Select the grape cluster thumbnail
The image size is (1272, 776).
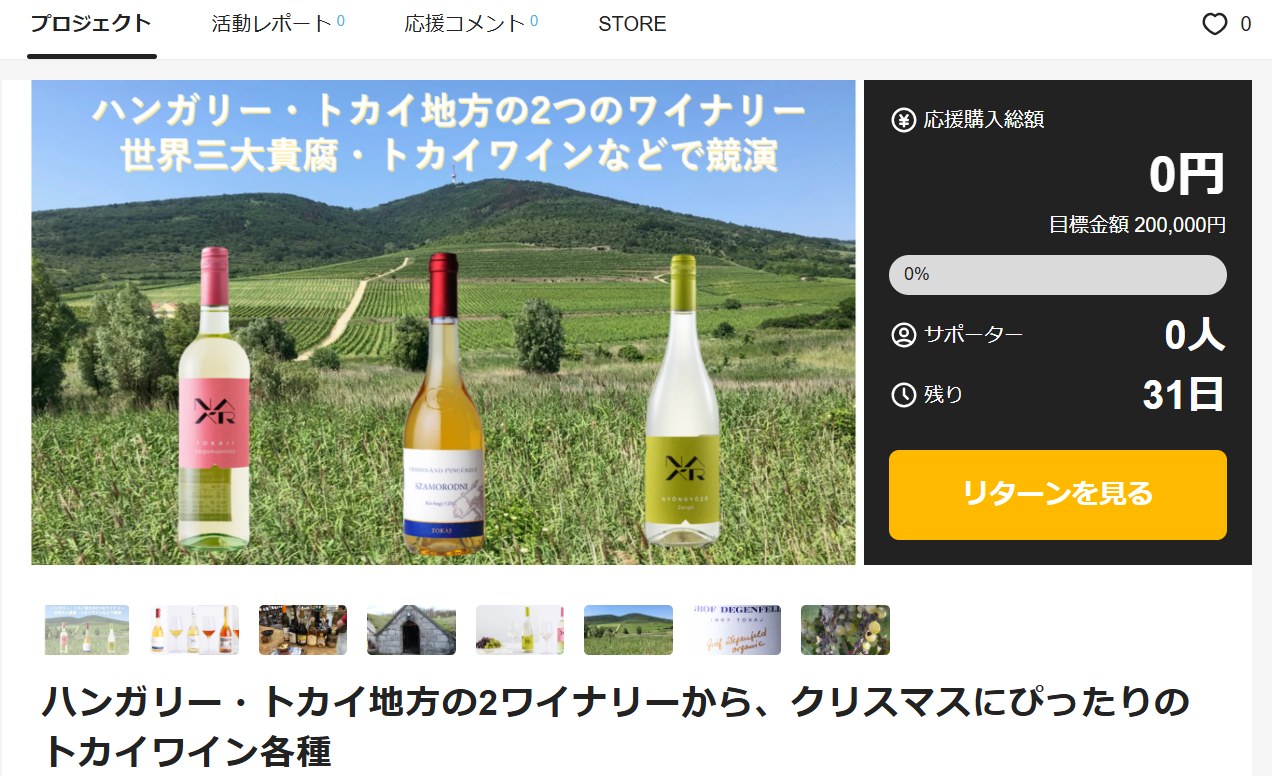click(x=845, y=630)
